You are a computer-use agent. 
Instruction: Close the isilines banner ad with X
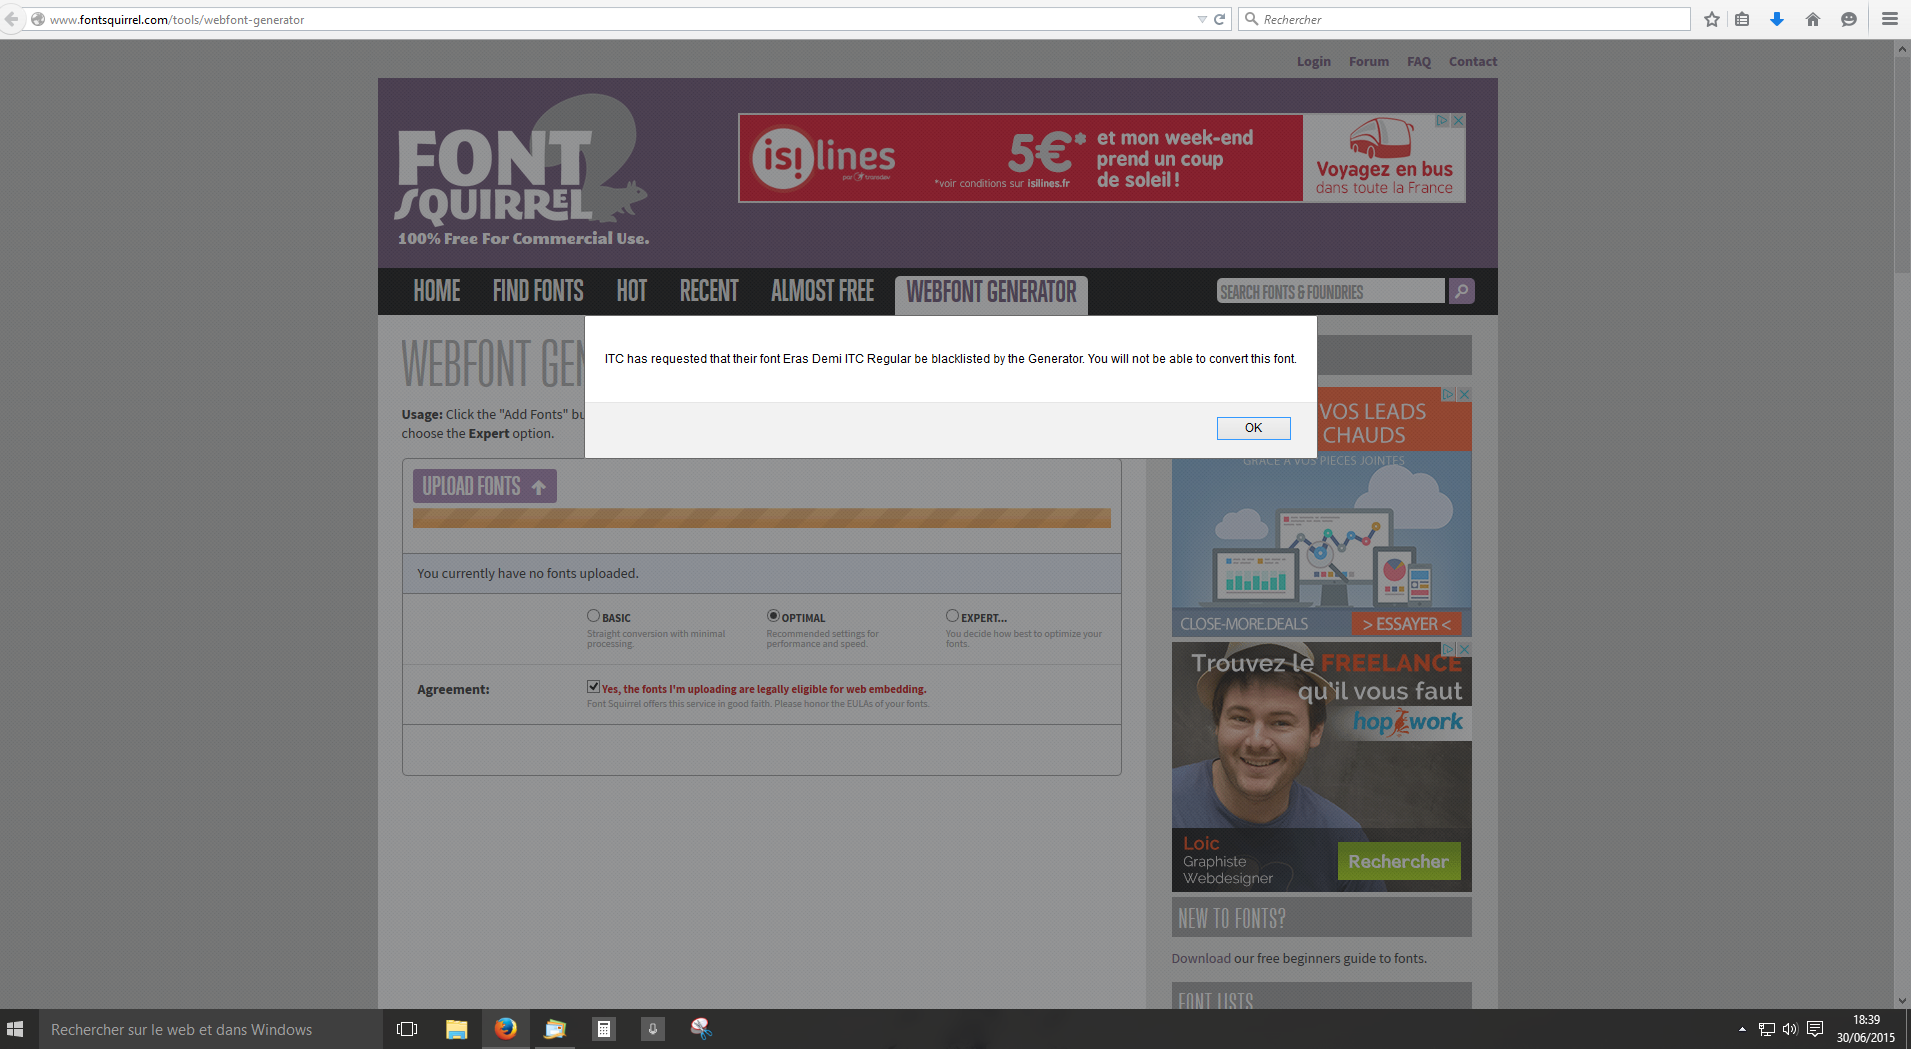[x=1458, y=121]
